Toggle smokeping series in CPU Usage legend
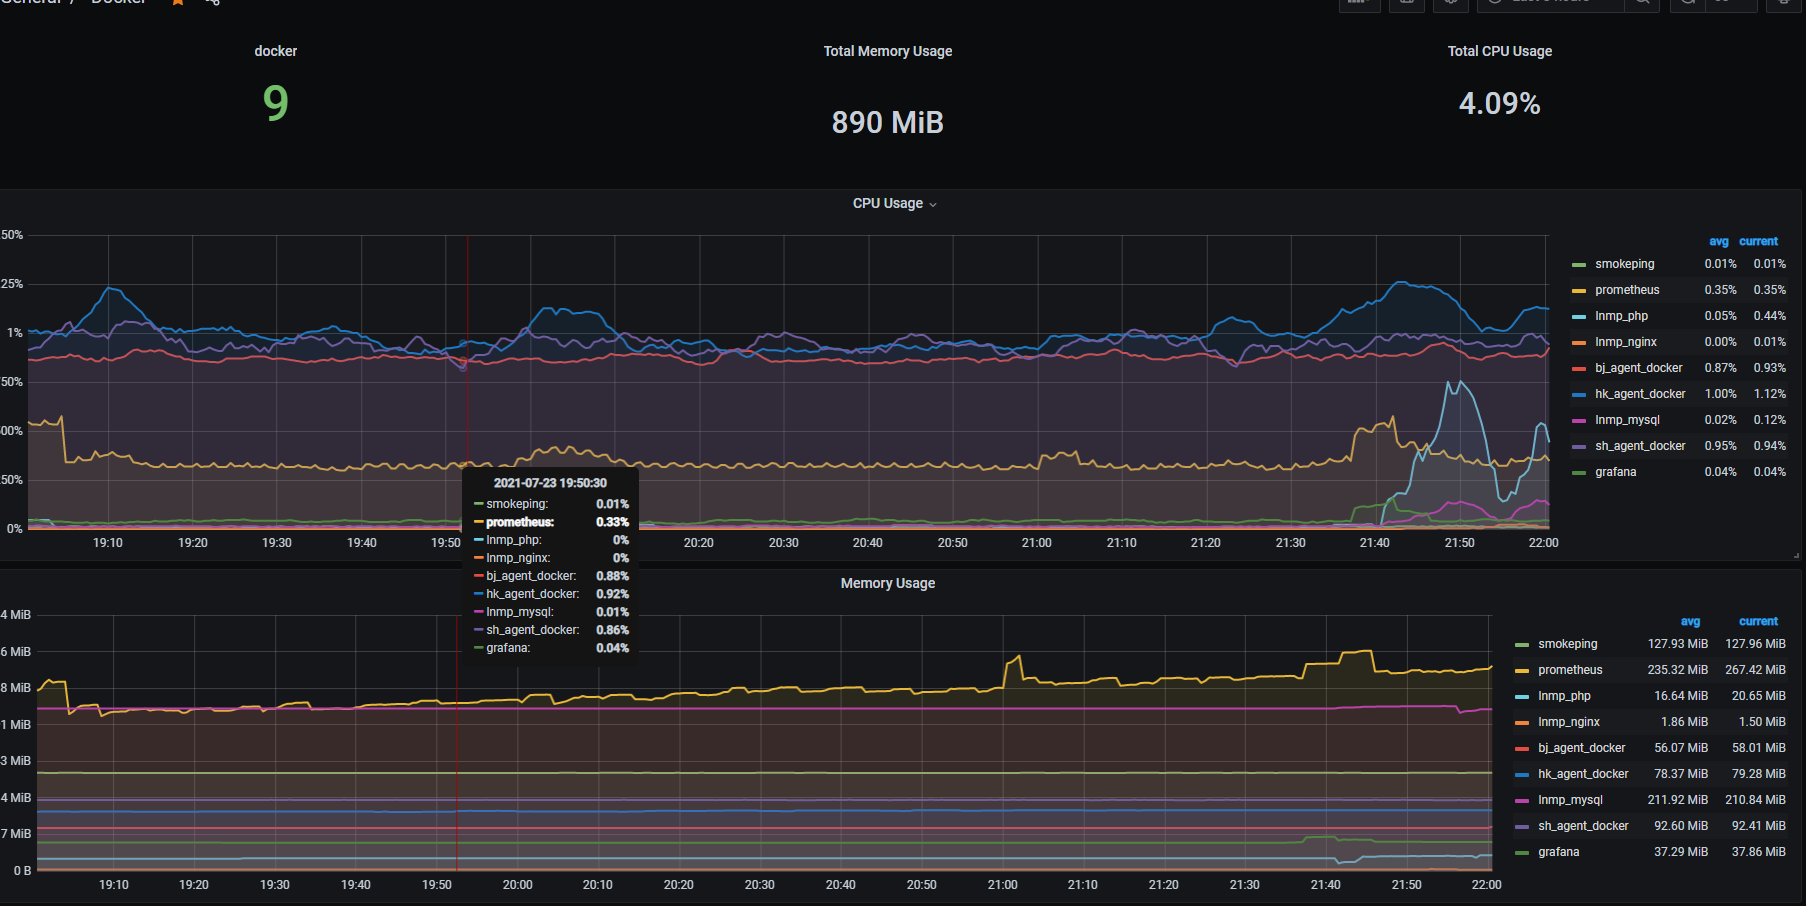Viewport: 1806px width, 906px height. 1624,264
